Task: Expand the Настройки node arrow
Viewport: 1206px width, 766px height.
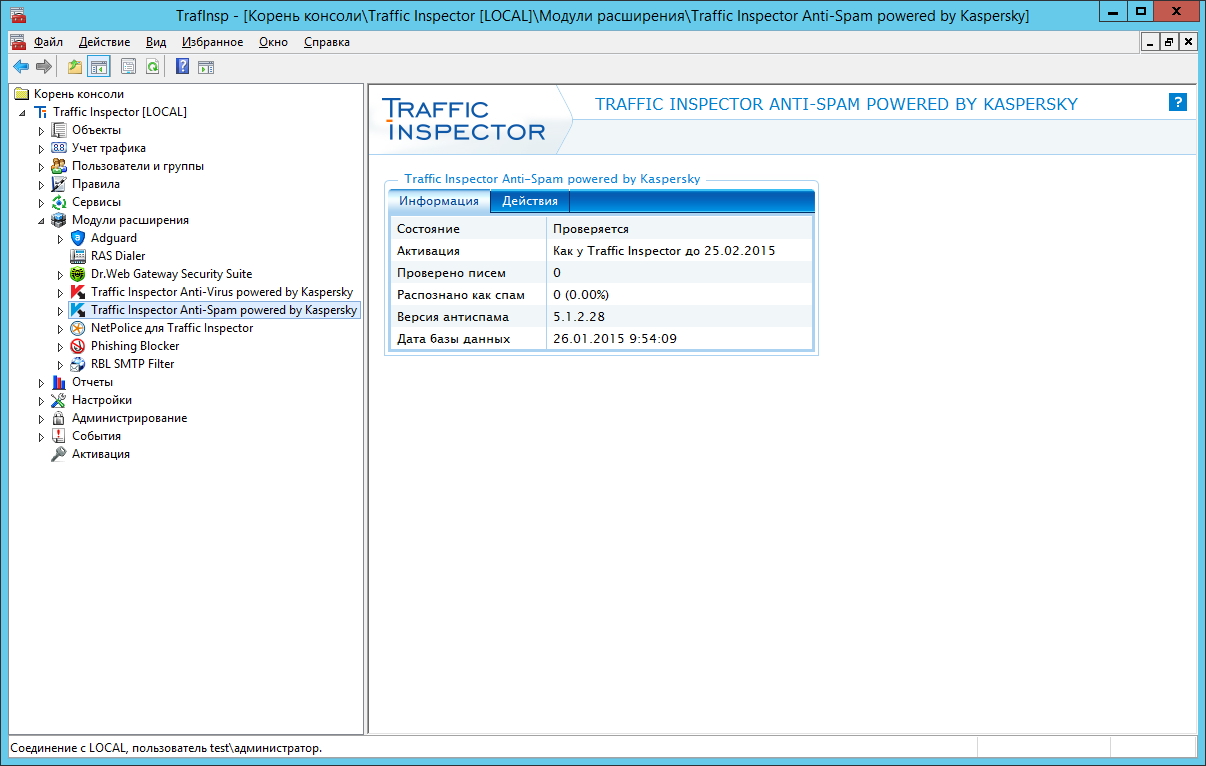Action: coord(42,400)
